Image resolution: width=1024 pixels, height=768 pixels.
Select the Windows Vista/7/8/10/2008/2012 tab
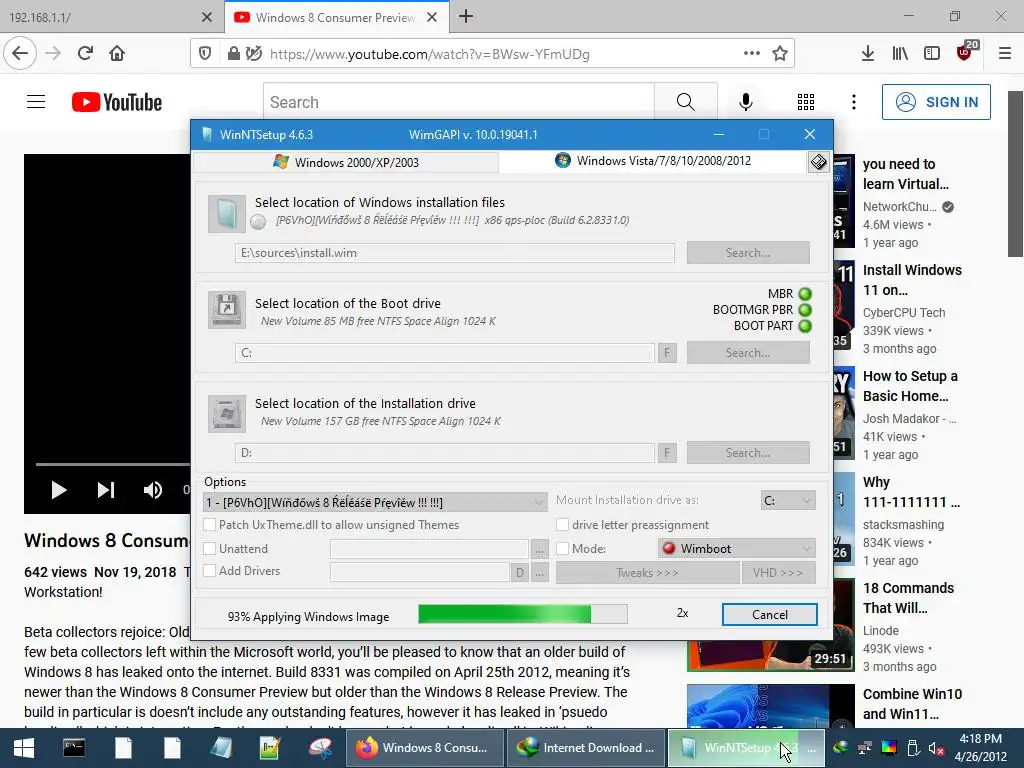pos(653,161)
